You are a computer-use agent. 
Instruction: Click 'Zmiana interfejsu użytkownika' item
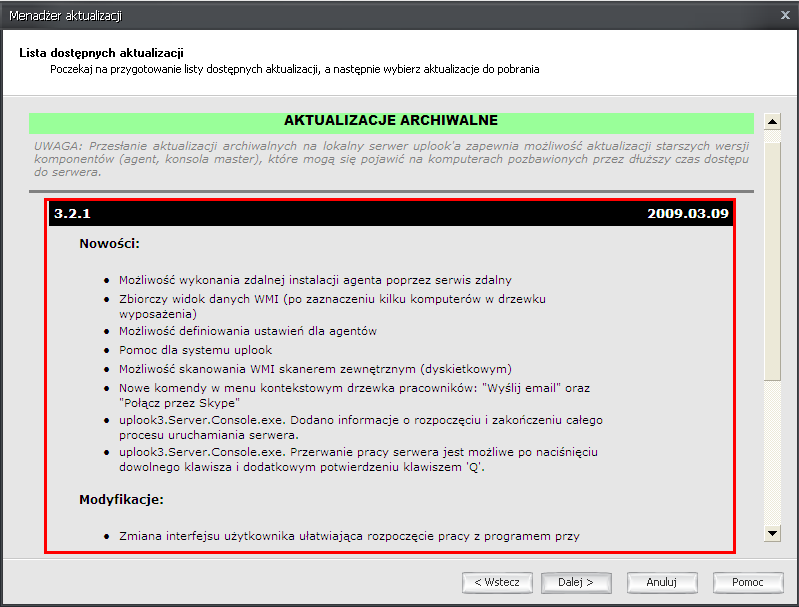(350, 536)
